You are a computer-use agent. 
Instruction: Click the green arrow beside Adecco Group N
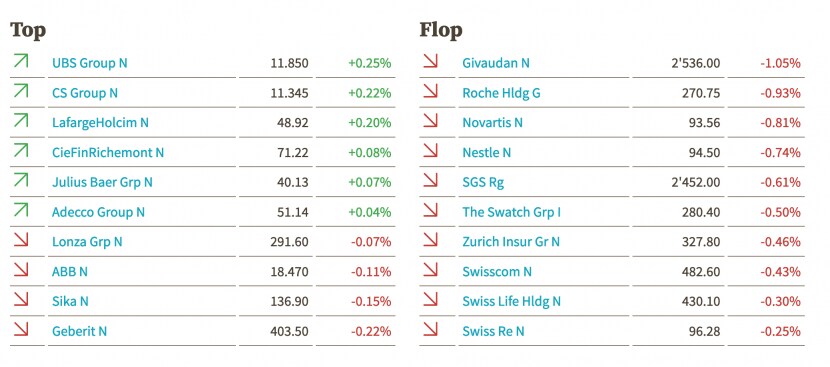21,210
